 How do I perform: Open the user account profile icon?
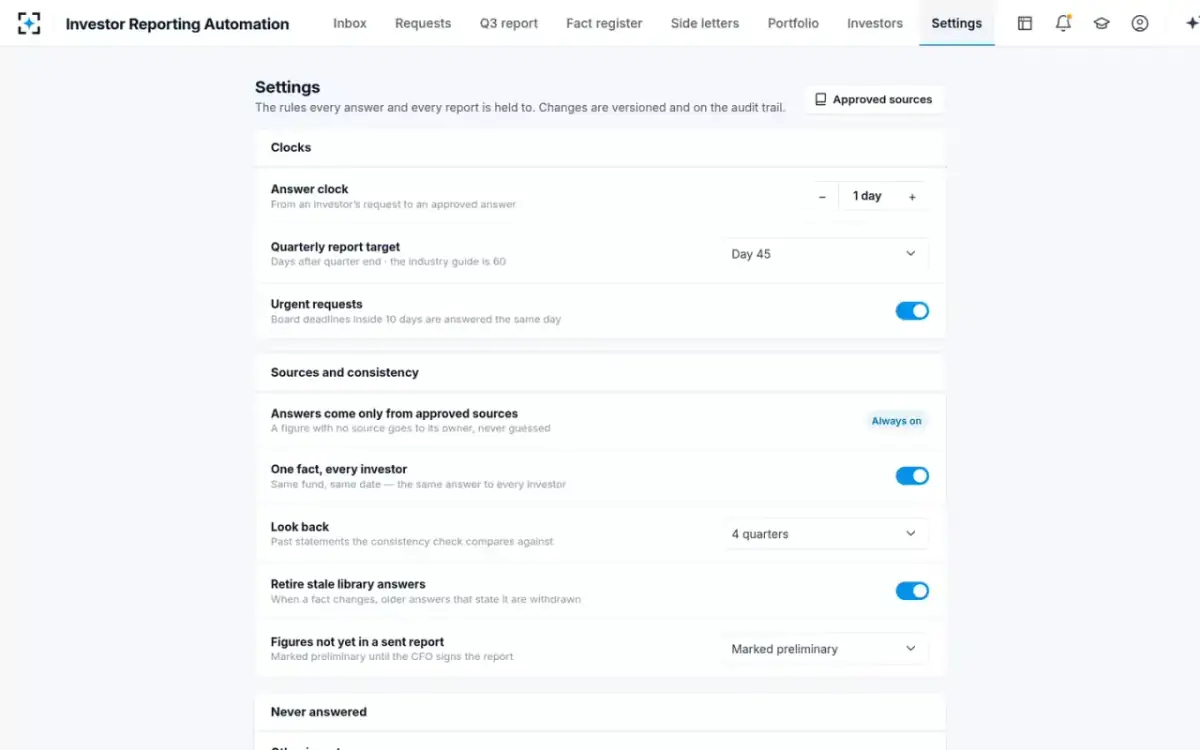coord(1140,23)
